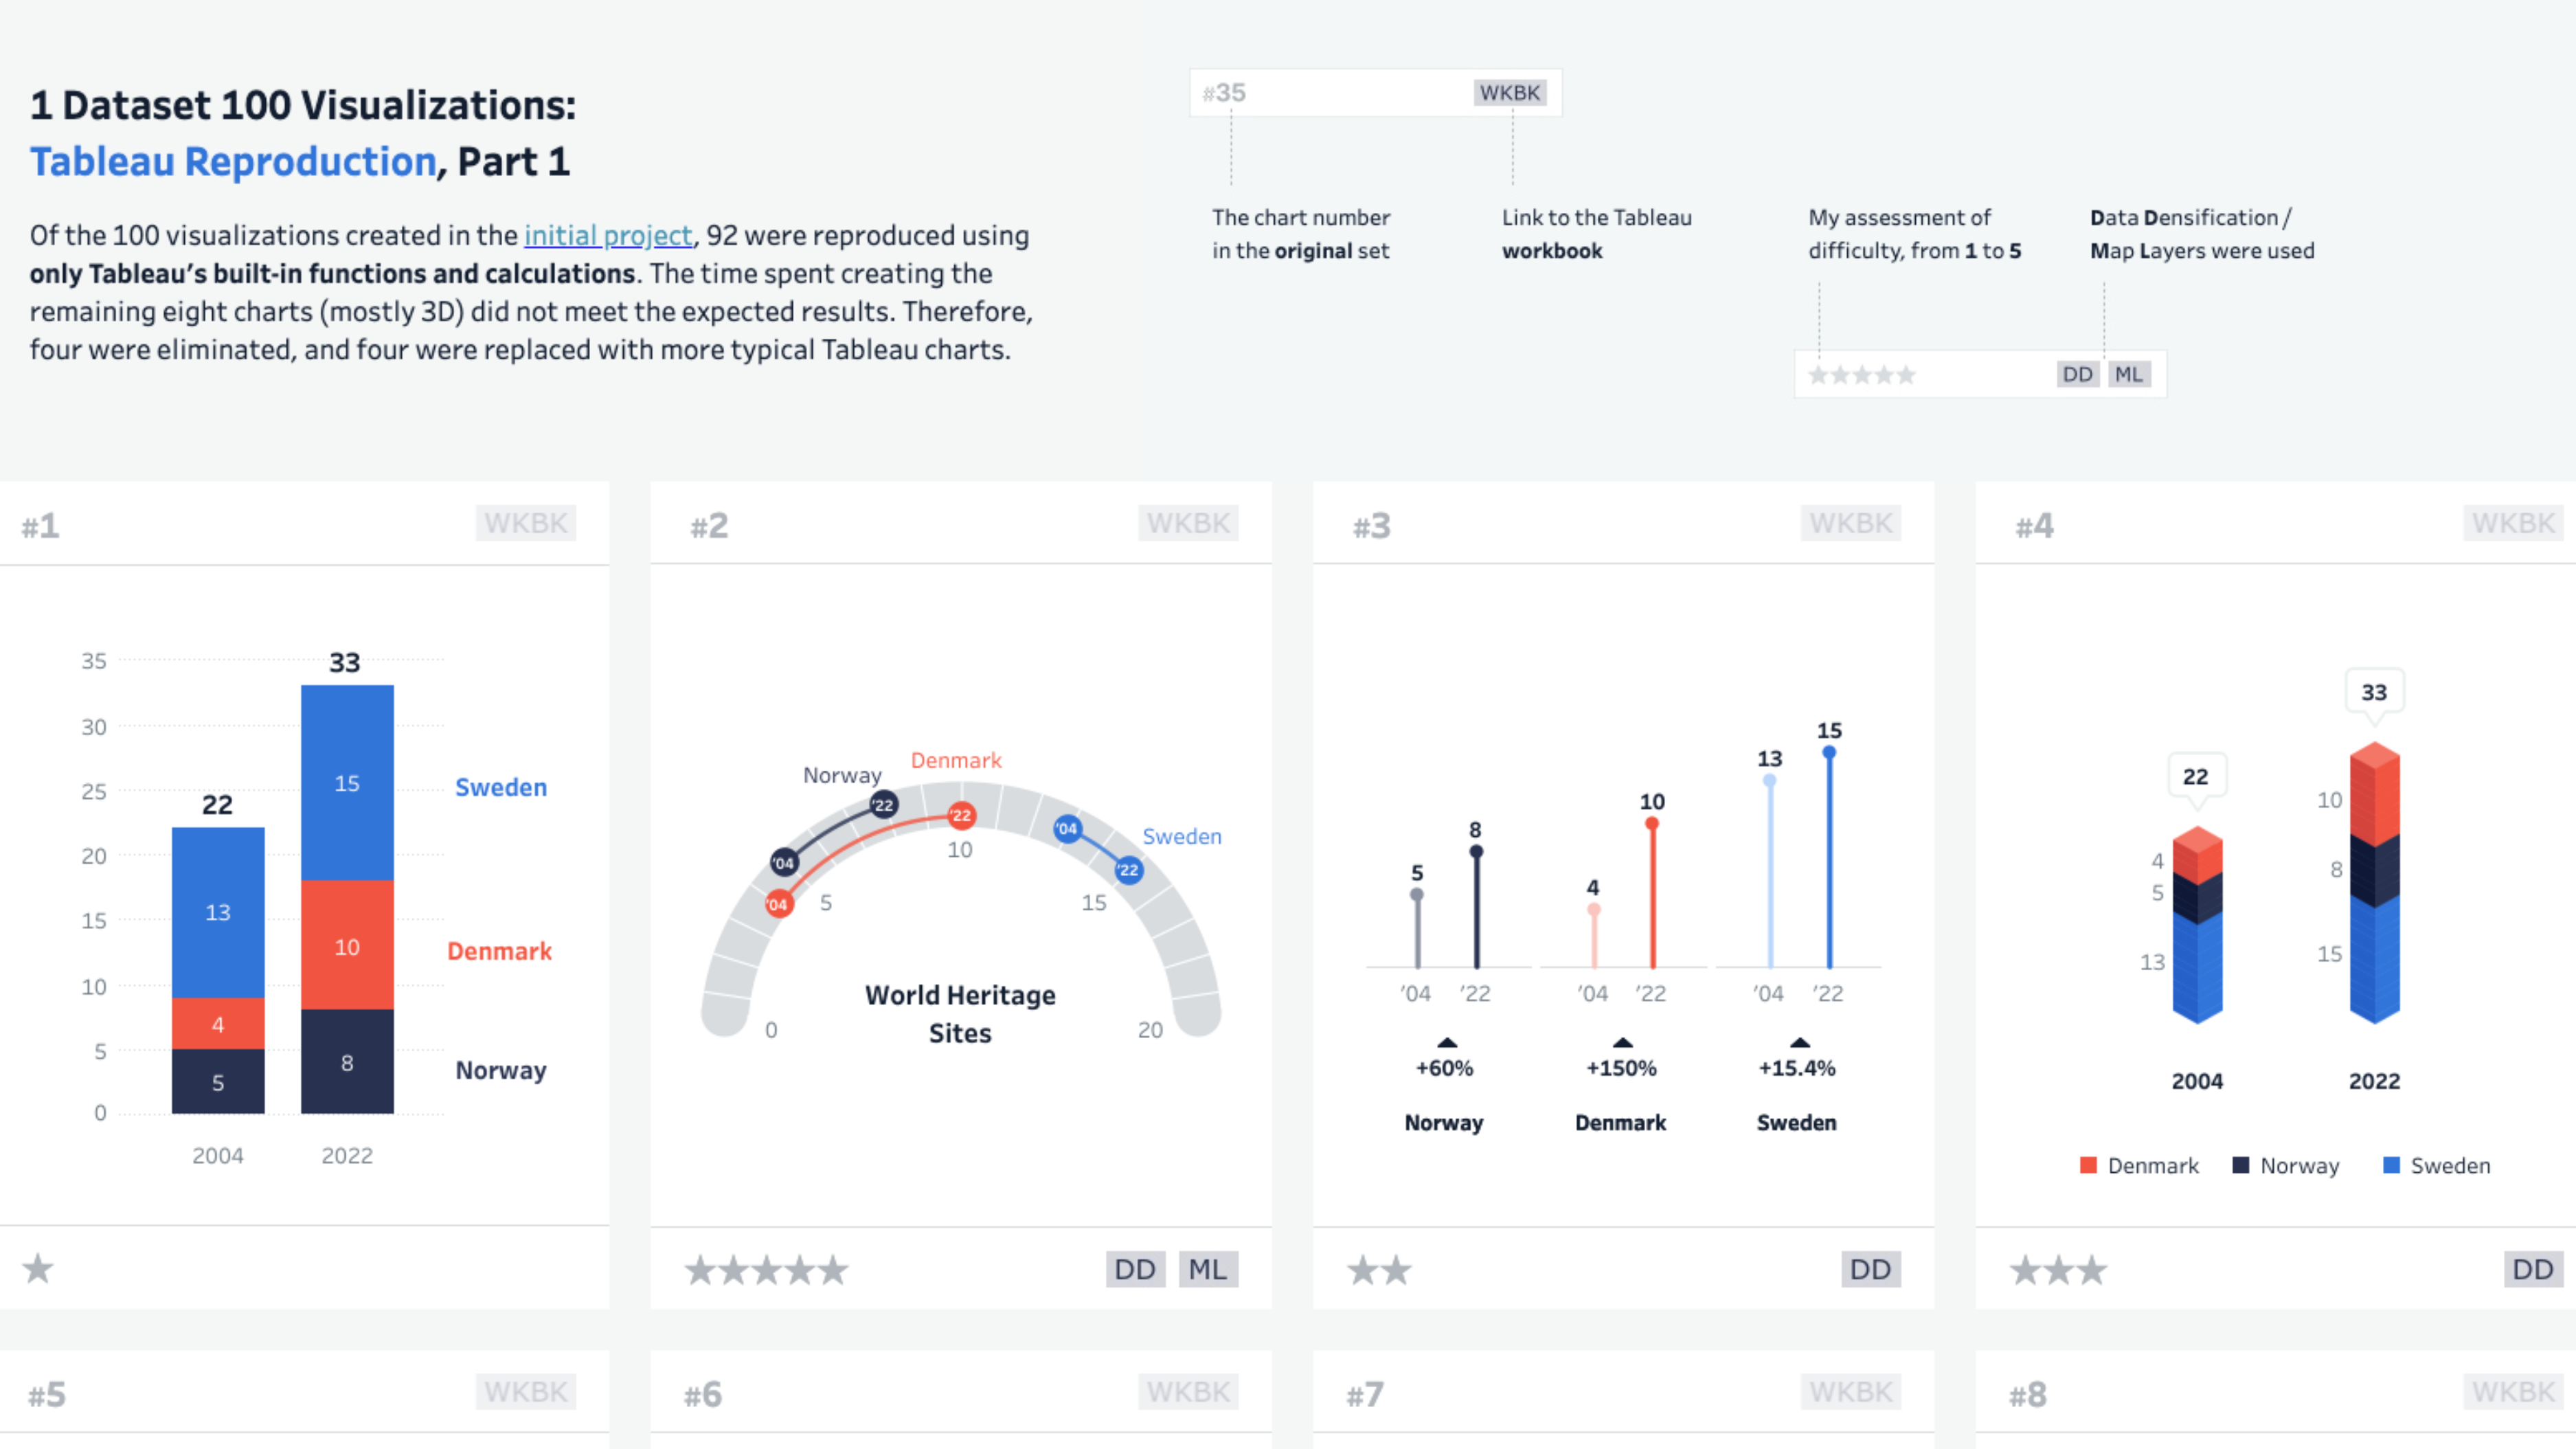Click the up triangle above Denmark's +150%
Viewport: 2576px width, 1449px height.
point(1622,1042)
